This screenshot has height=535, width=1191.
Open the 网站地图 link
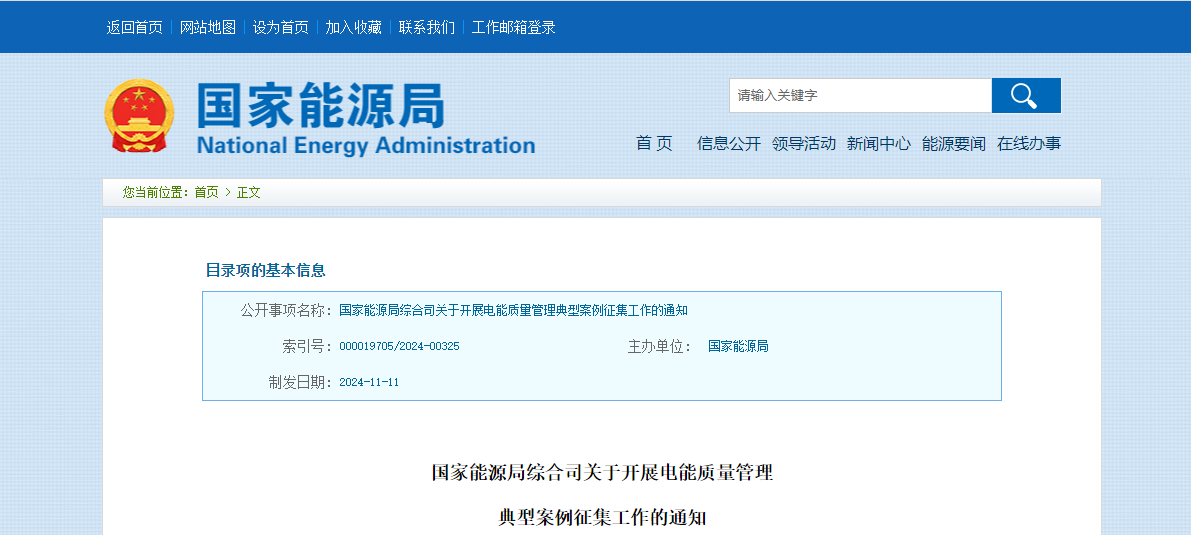[x=208, y=27]
